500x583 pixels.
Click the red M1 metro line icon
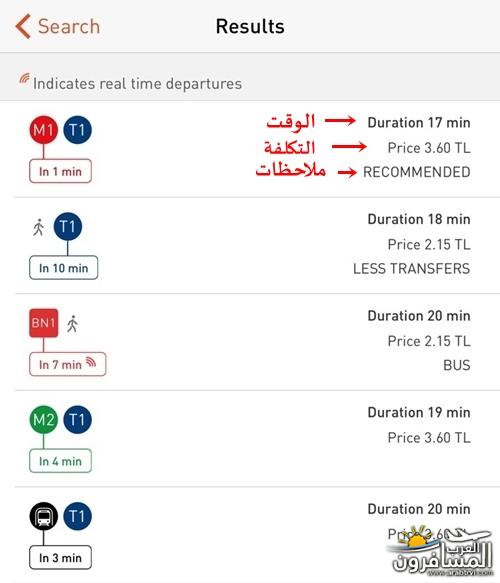[43, 130]
